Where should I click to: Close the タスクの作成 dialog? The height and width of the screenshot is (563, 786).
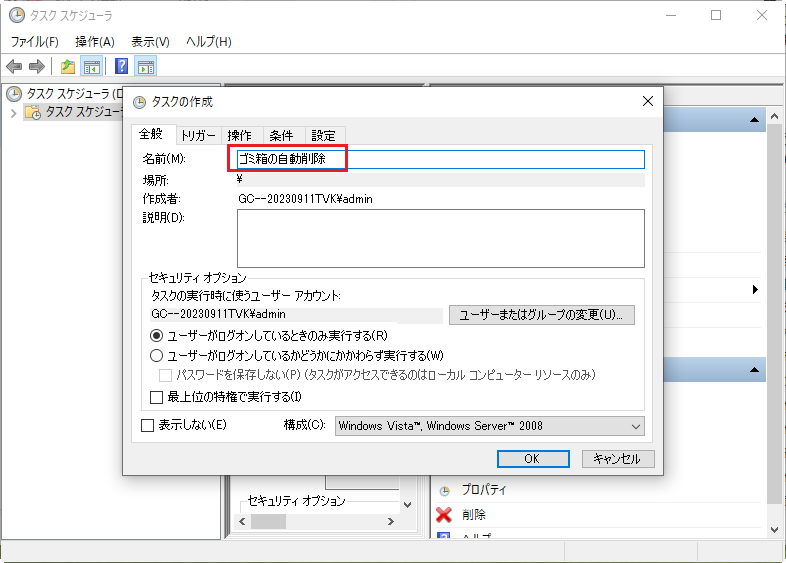648,101
